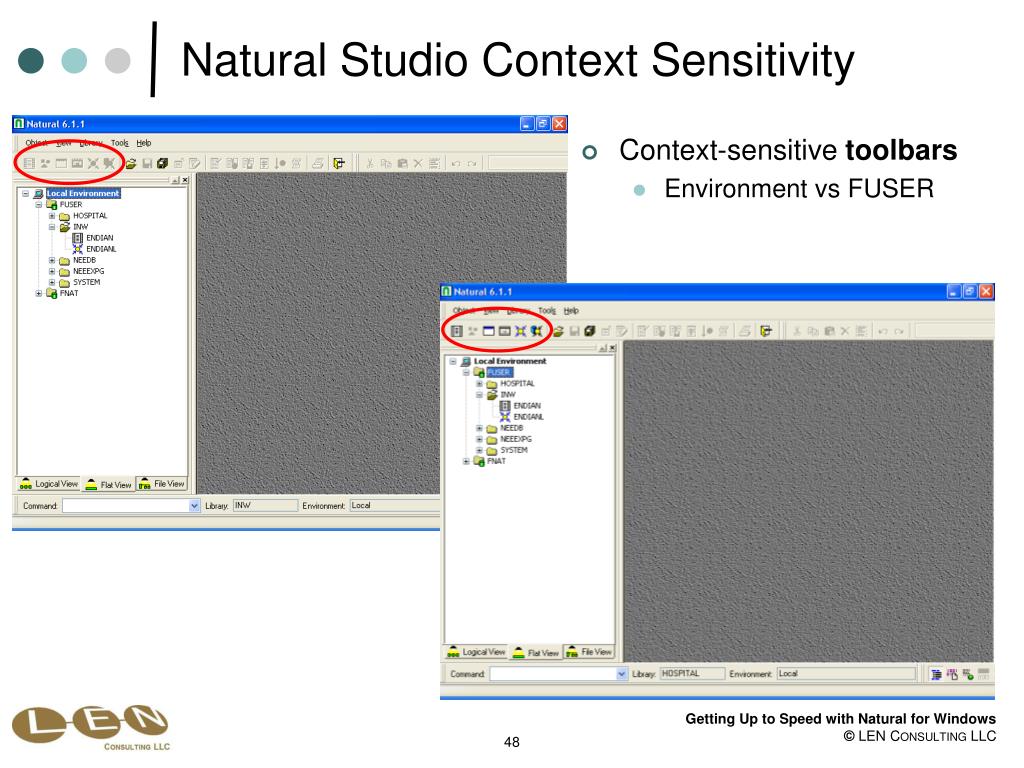
Task: Expand FNAT node in front window tree
Action: 466,461
